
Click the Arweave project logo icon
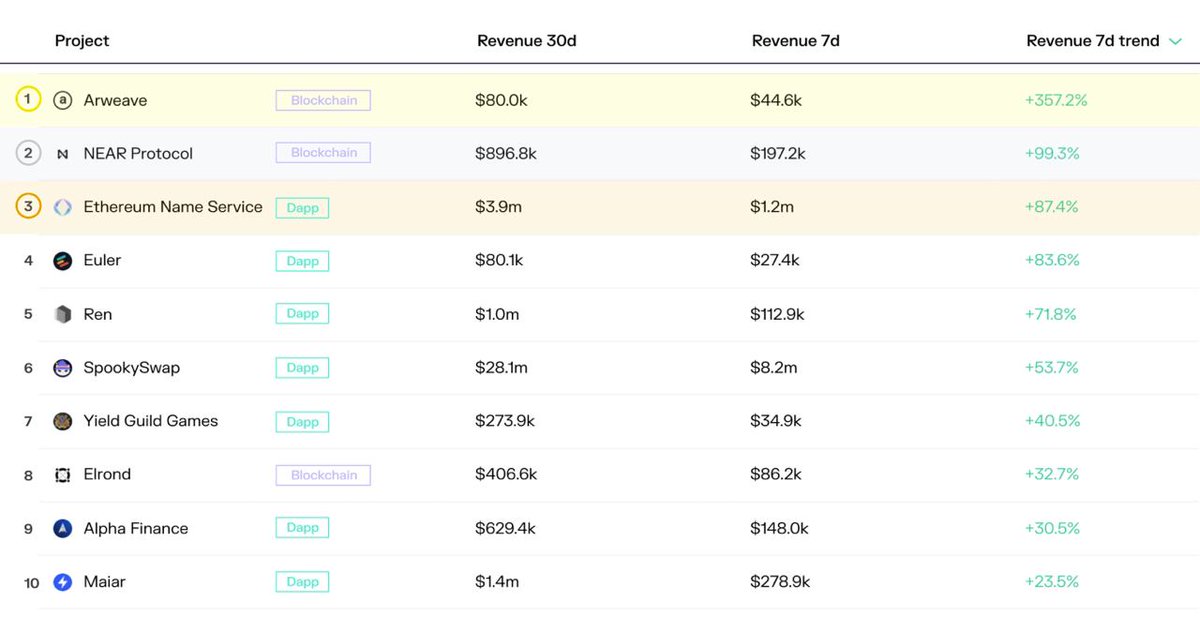pyautogui.click(x=63, y=100)
